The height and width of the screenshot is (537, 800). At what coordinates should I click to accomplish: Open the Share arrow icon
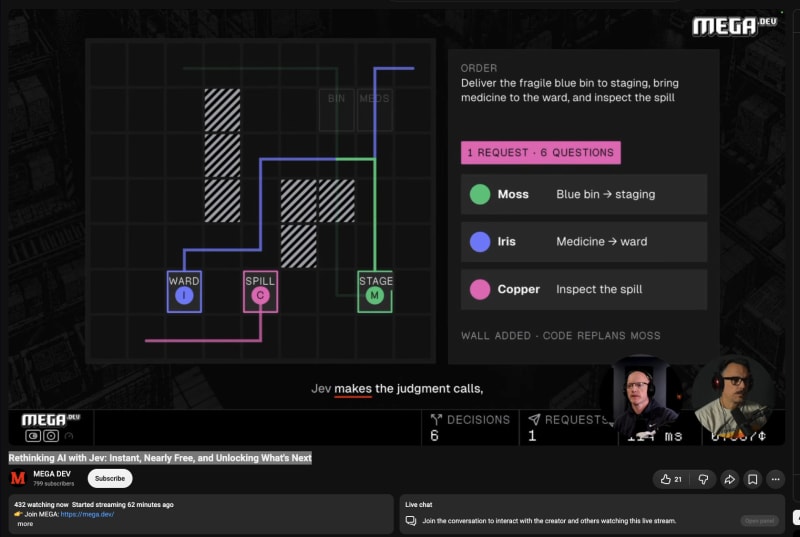[730, 479]
